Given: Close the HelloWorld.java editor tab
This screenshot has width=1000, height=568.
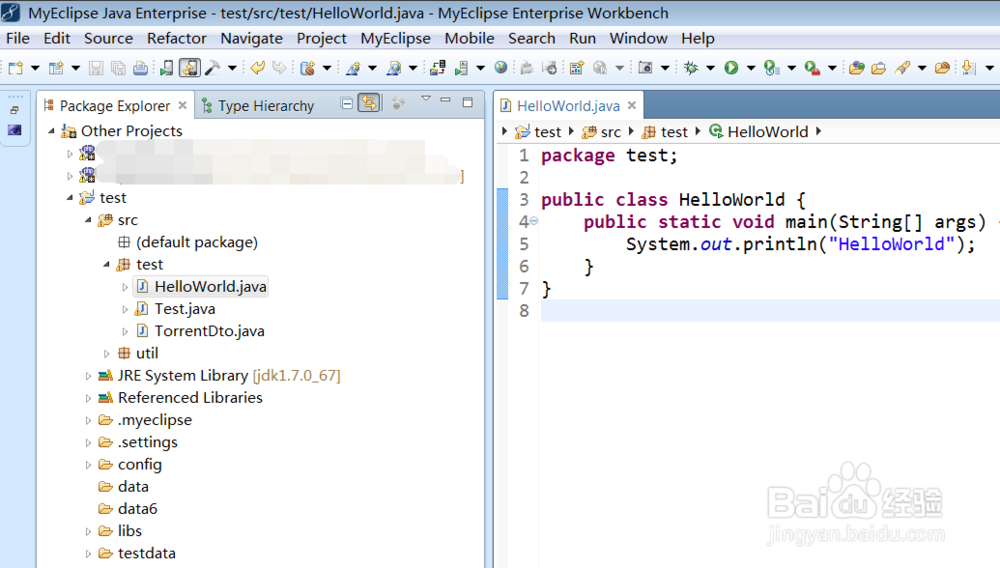Looking at the screenshot, I should [x=632, y=105].
